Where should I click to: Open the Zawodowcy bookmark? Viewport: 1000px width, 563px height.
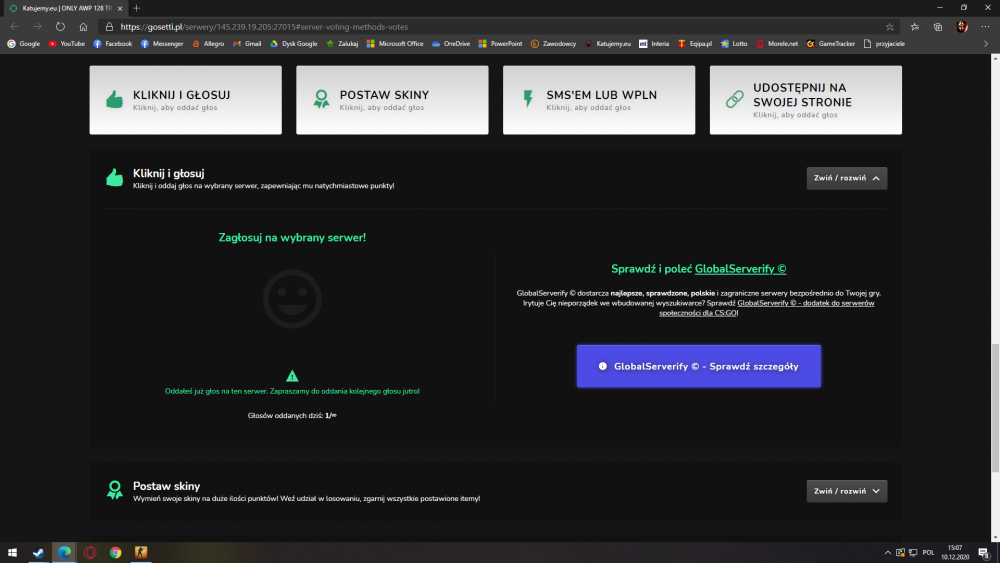(x=554, y=44)
